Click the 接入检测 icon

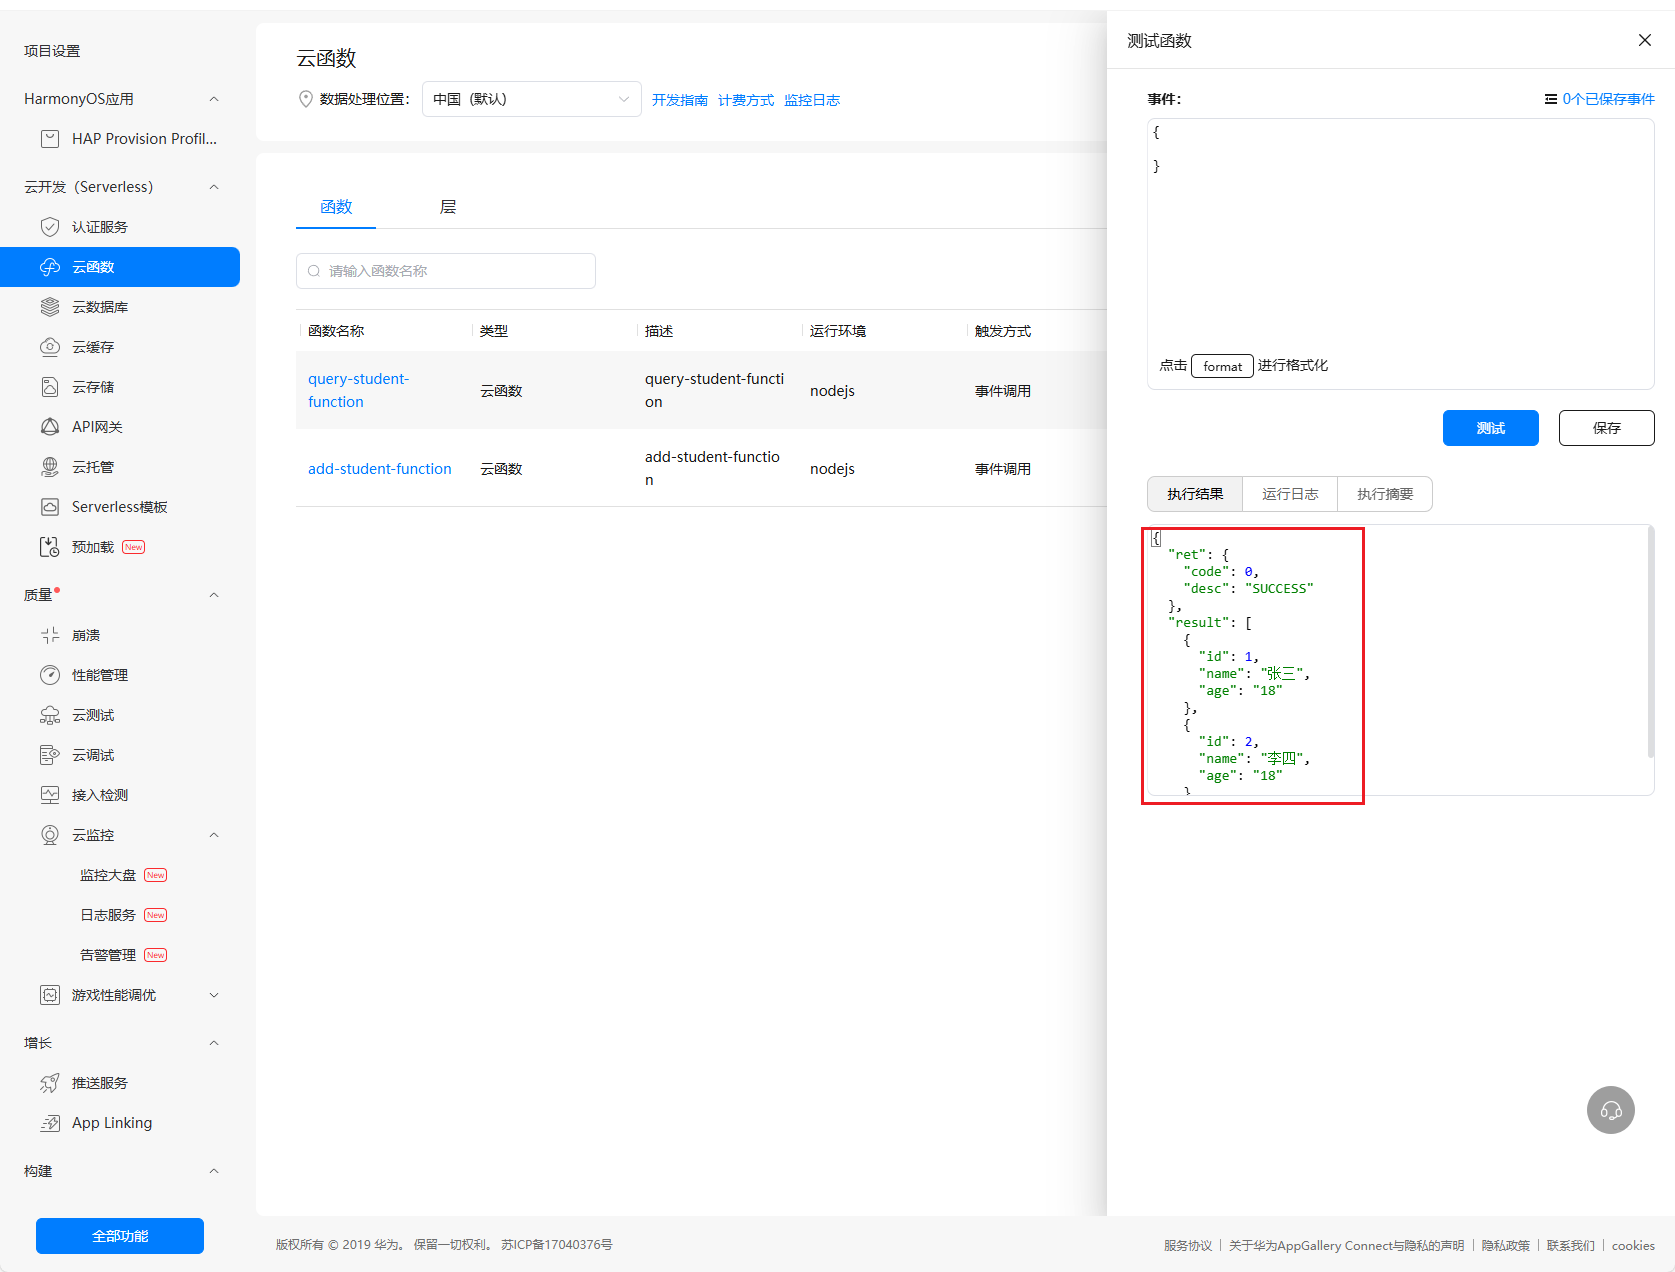click(50, 795)
